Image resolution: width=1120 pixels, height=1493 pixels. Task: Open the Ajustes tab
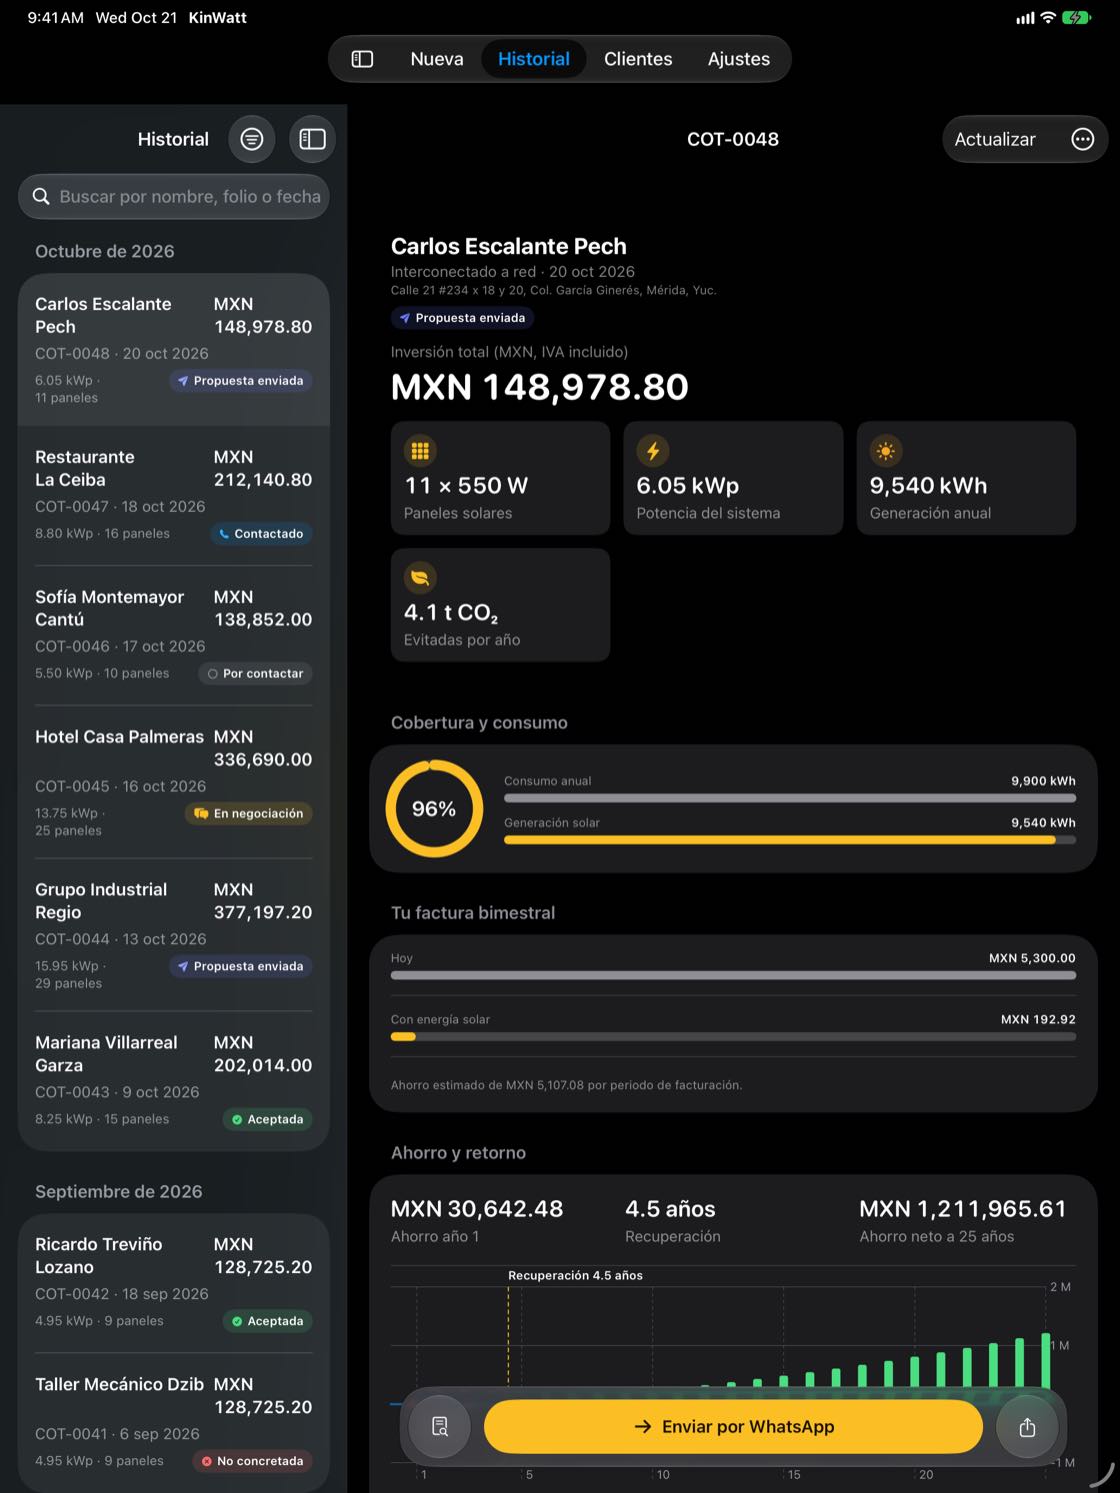(x=739, y=59)
